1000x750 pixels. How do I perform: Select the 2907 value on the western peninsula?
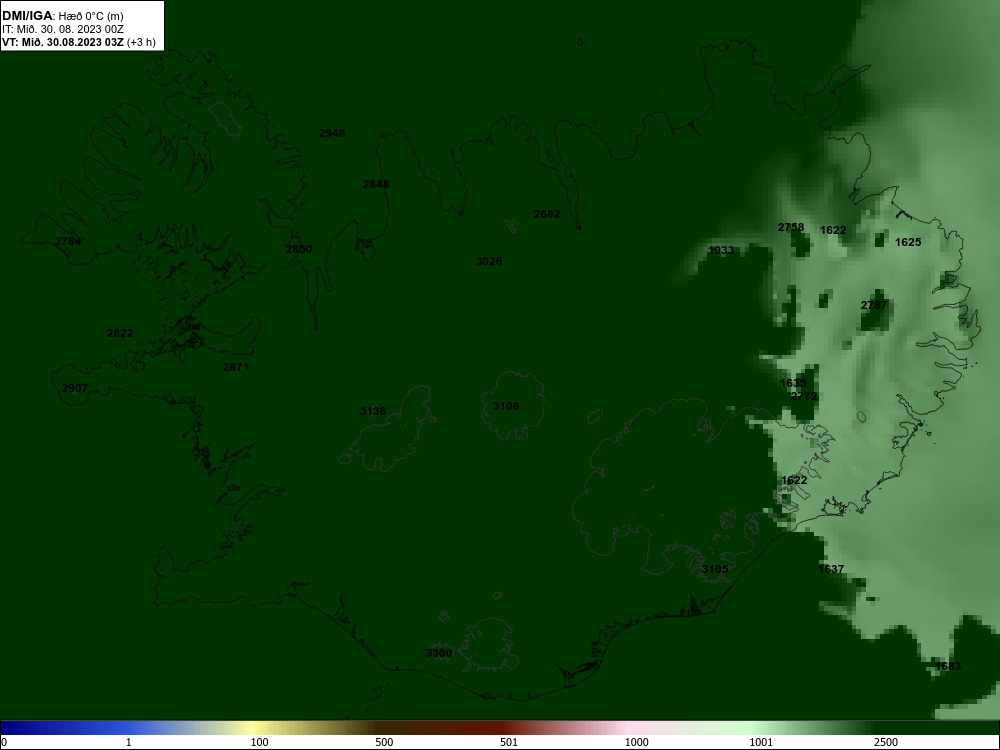(75, 388)
